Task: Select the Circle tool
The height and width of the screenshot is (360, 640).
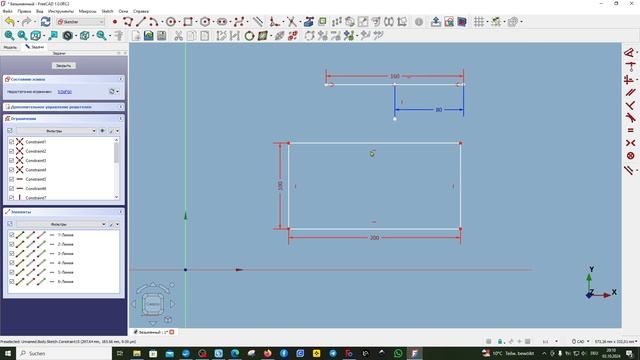Action: click(171, 22)
